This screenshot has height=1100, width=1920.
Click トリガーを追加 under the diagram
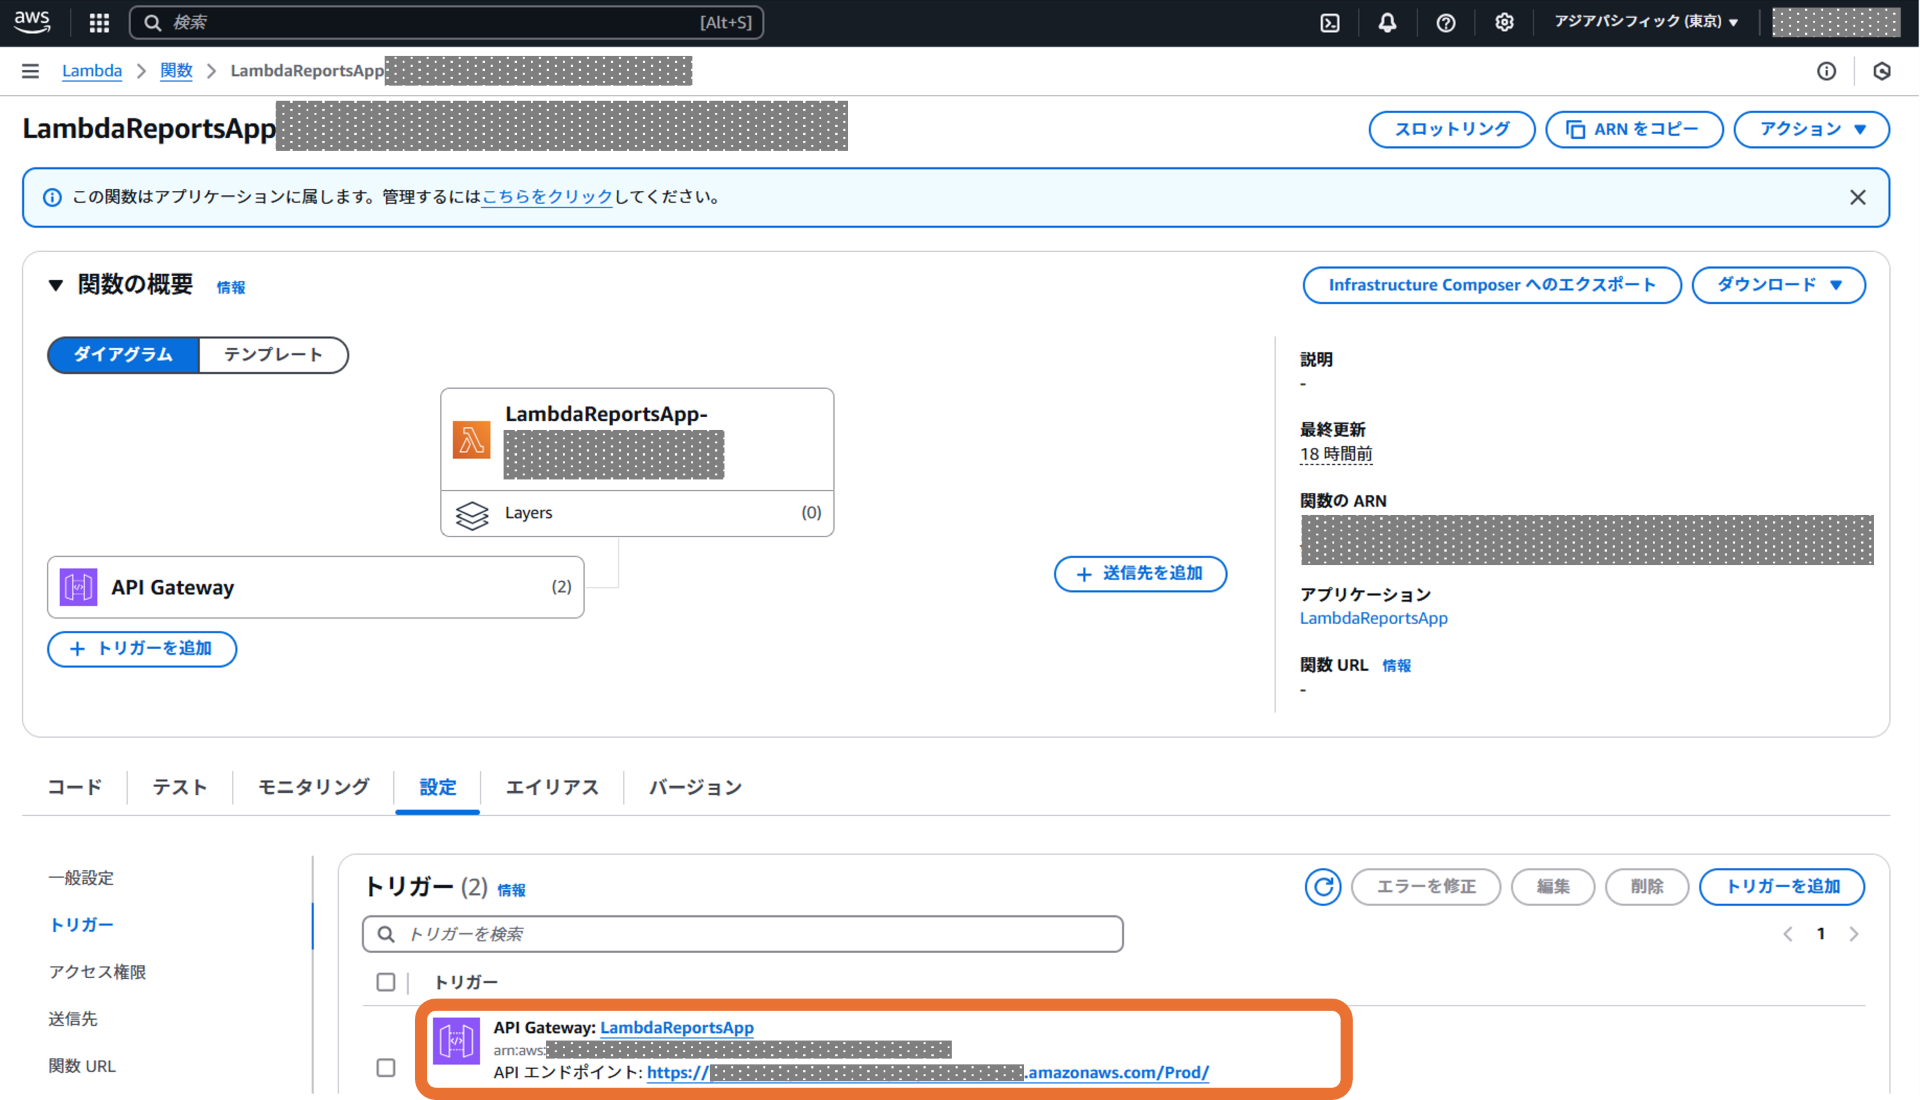[x=142, y=649]
